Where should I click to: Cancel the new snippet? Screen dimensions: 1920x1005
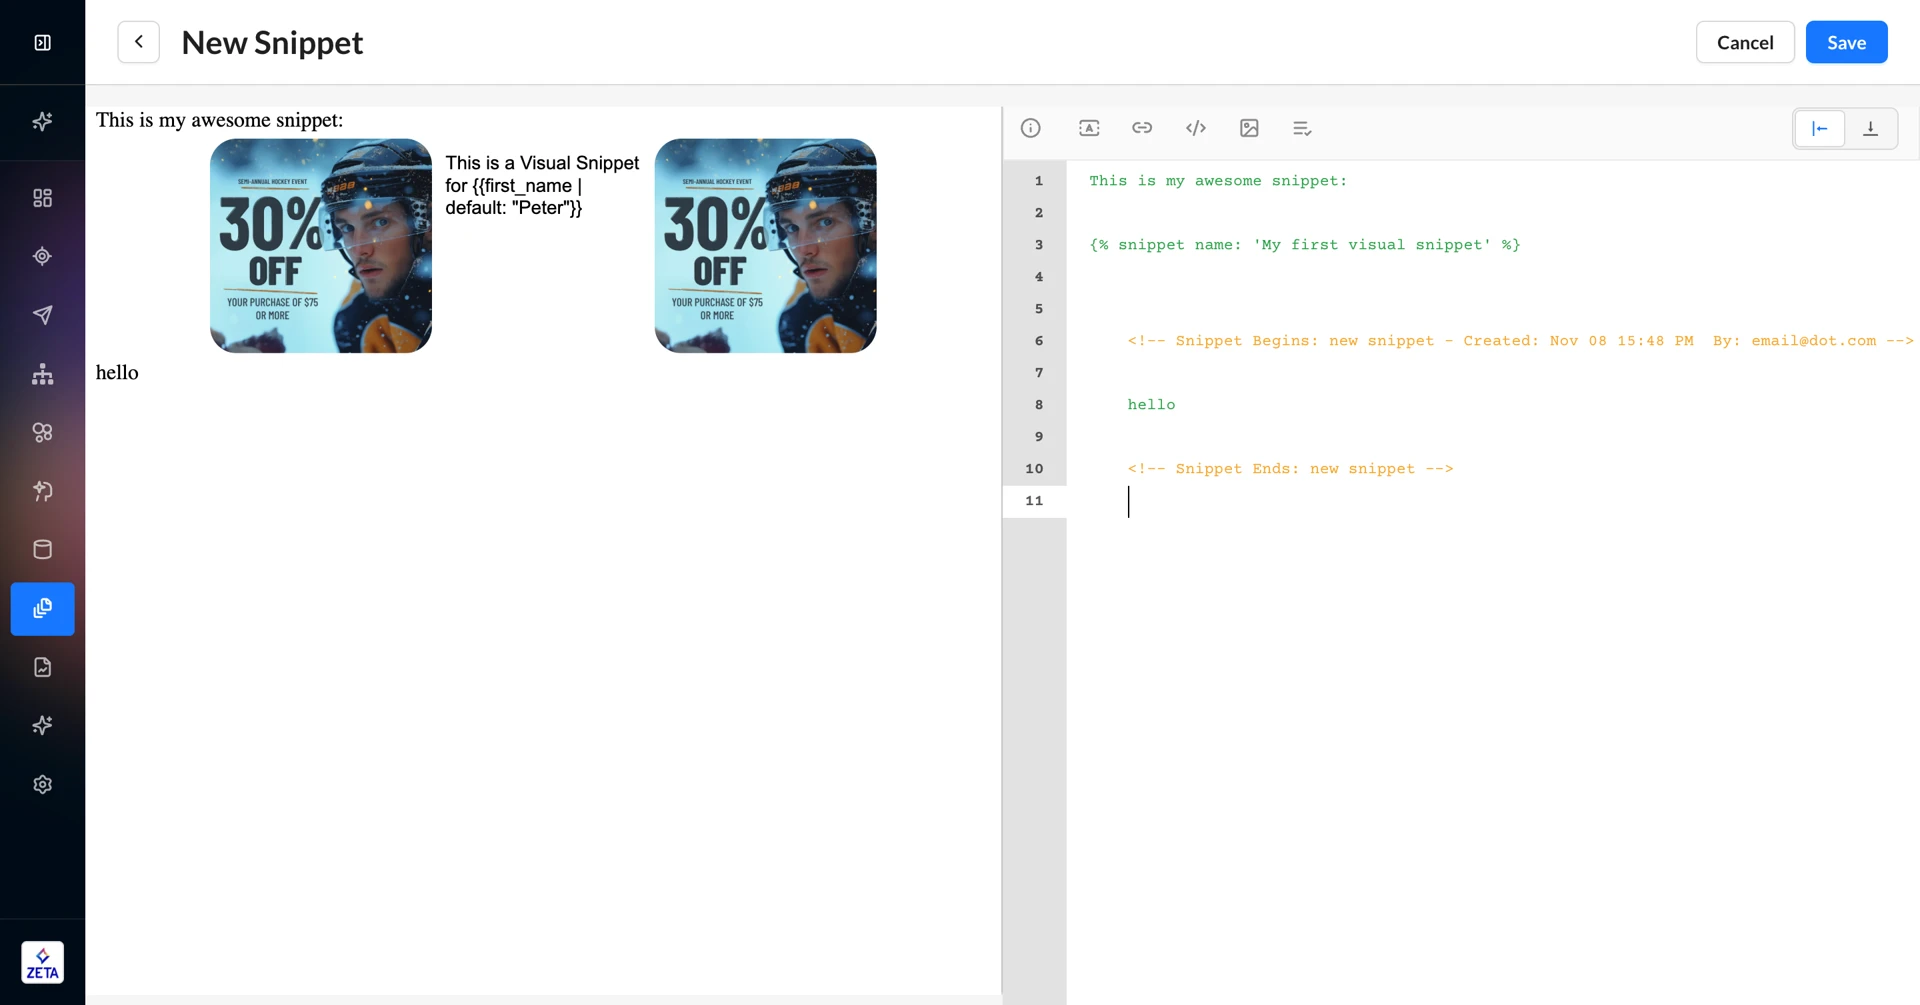coord(1745,42)
